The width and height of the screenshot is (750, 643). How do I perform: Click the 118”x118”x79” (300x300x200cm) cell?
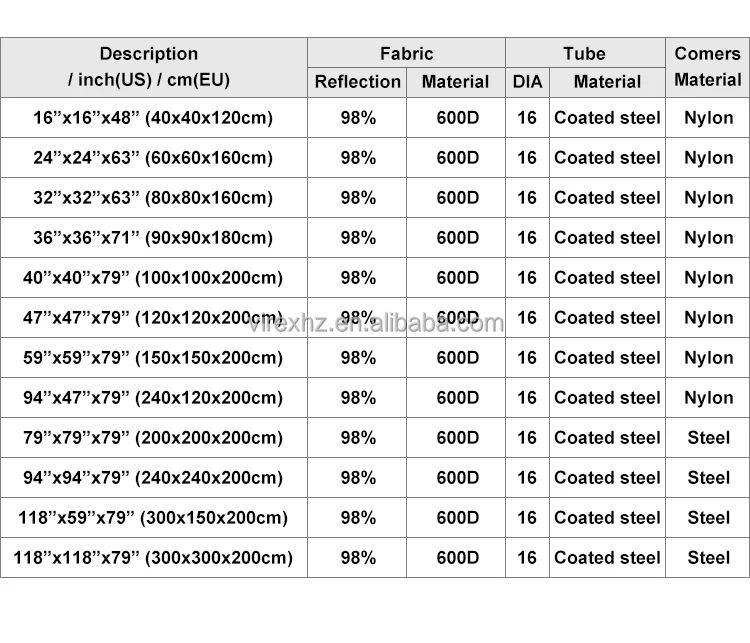click(153, 558)
